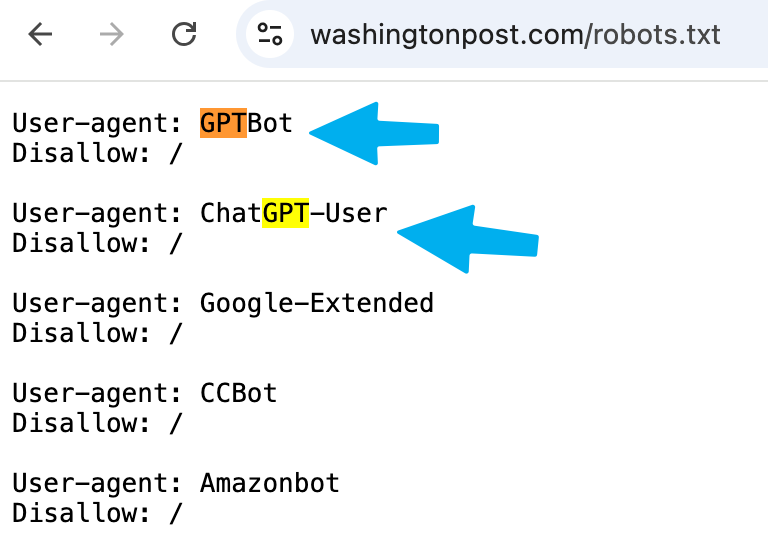Go back with the browser back arrow
This screenshot has width=768, height=546.
click(x=40, y=35)
